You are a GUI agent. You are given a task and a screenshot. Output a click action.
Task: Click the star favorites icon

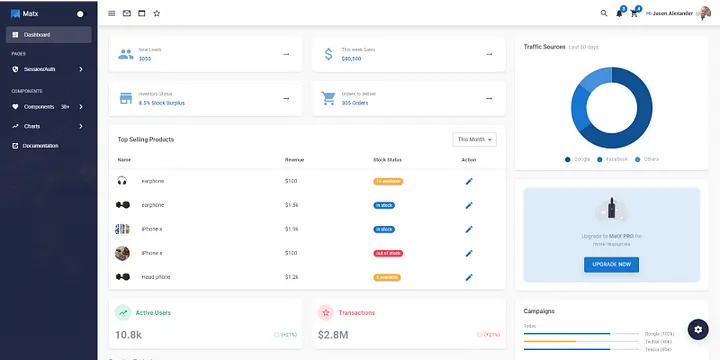[157, 13]
